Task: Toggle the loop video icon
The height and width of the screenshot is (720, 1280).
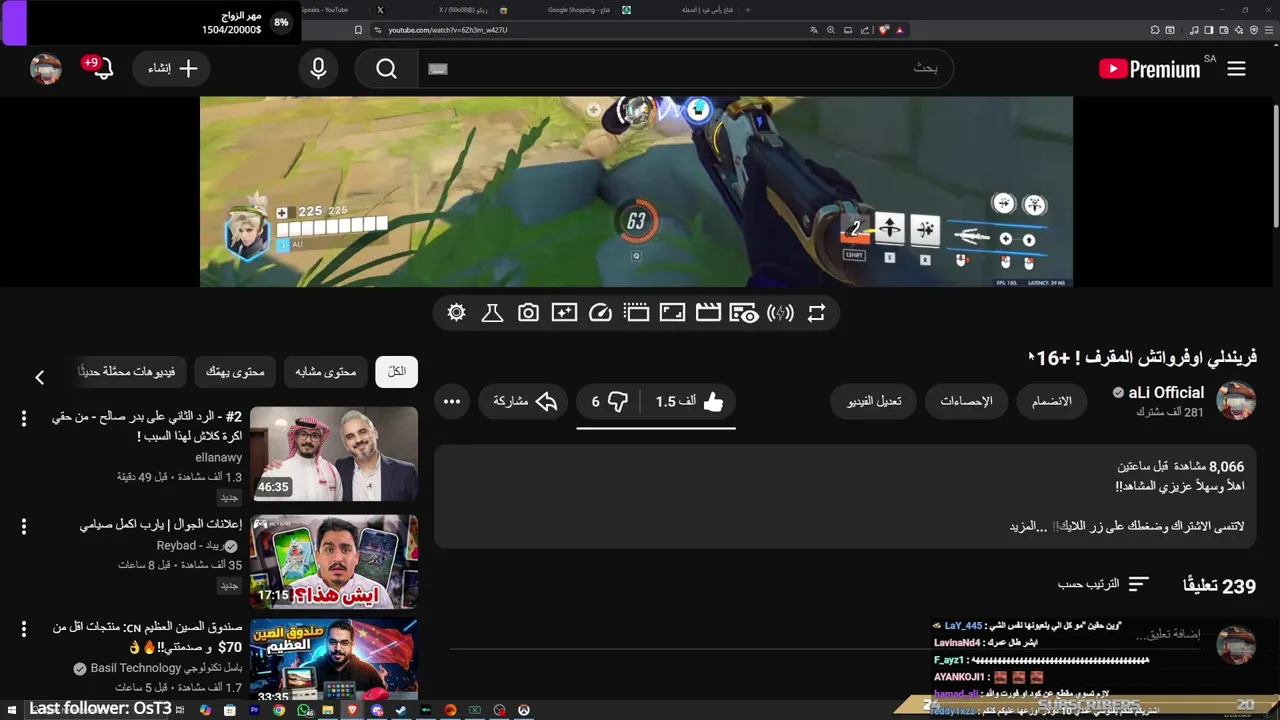Action: 816,313
